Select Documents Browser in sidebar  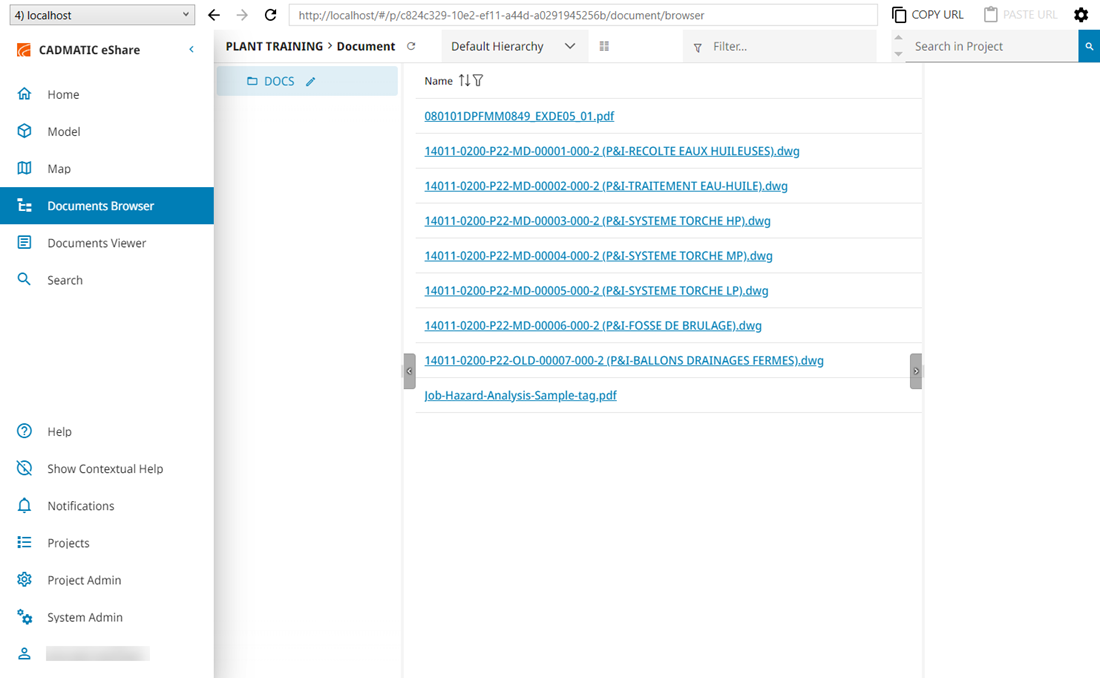107,206
